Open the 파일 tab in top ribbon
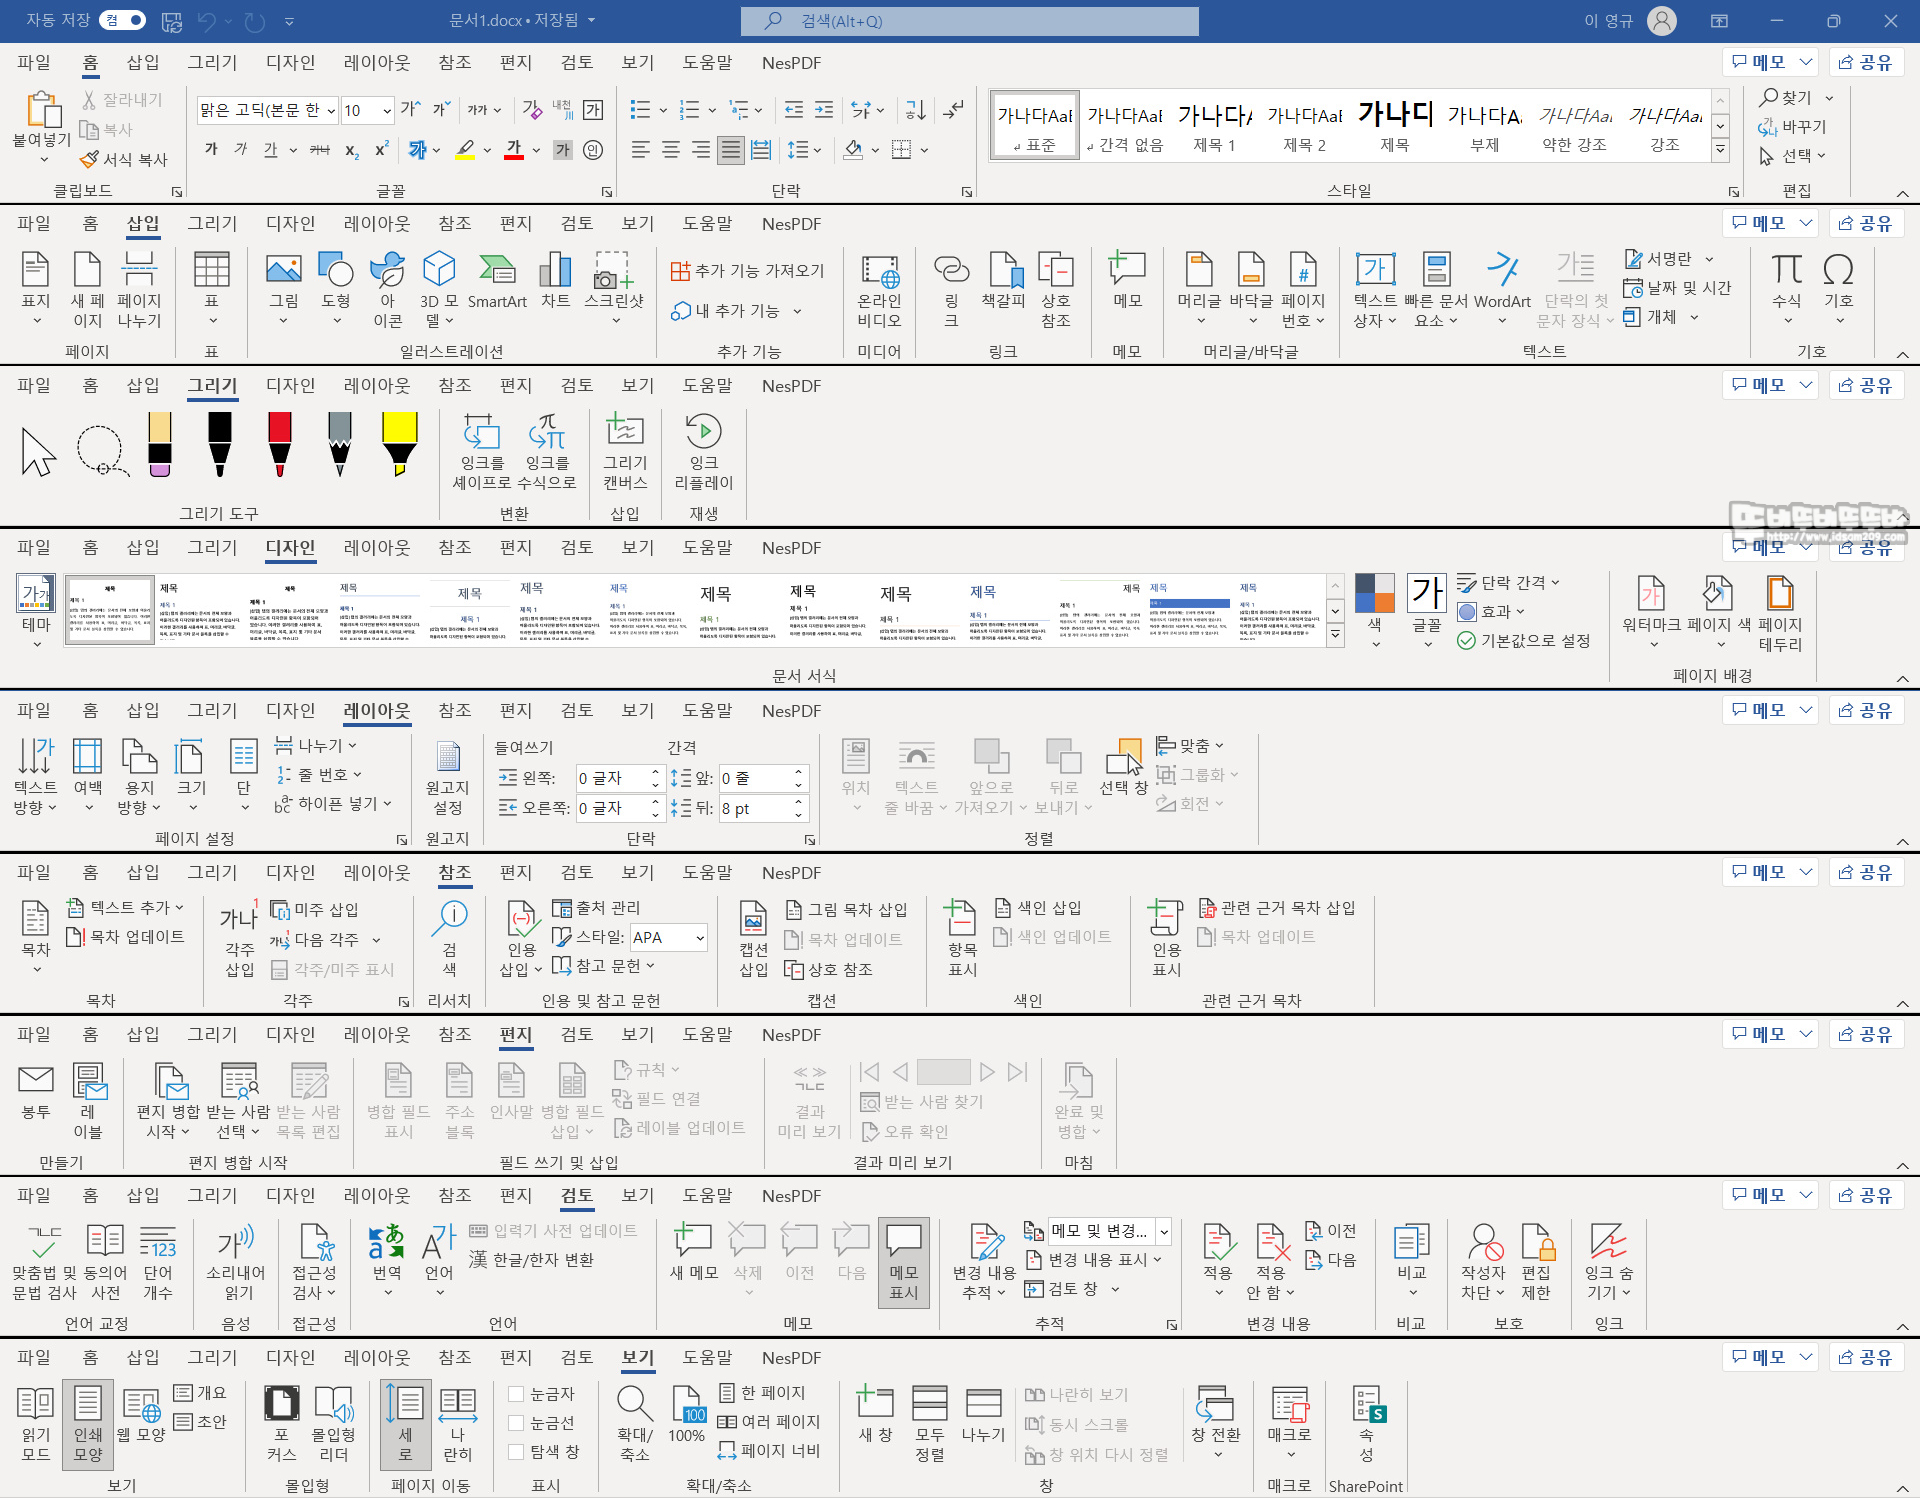Screen dimensions: 1920x1498 pyautogui.click(x=34, y=62)
